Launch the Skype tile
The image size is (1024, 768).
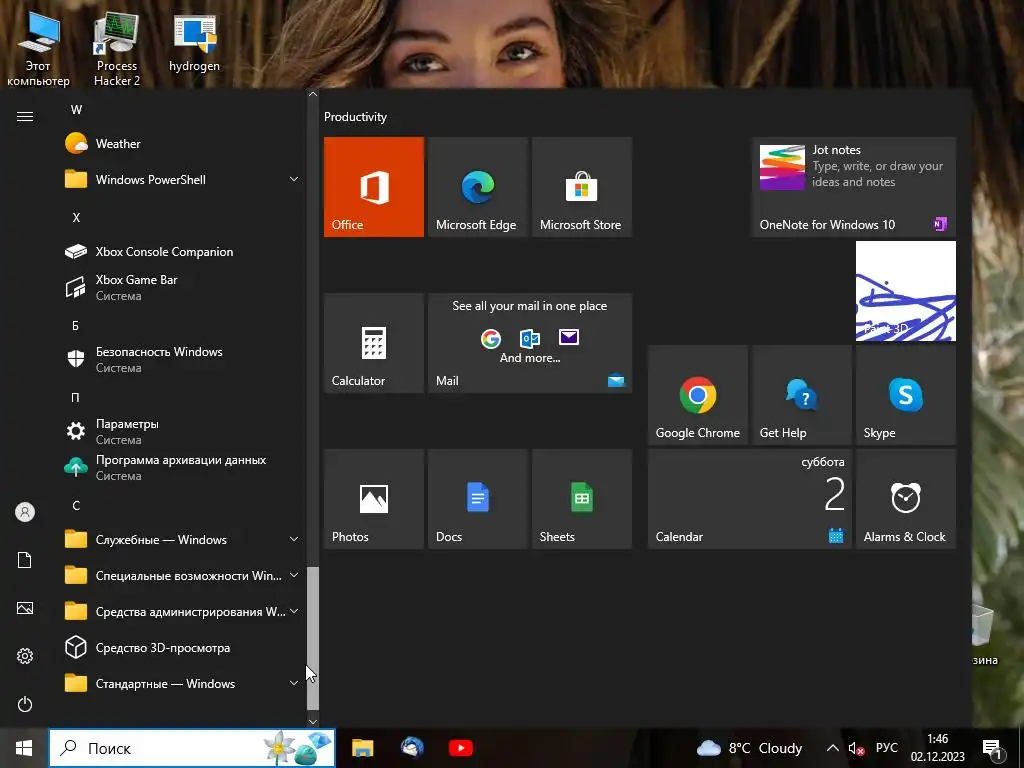906,395
